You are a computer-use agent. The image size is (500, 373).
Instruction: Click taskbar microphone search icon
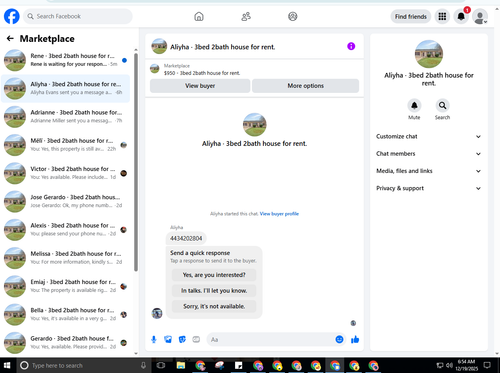pyautogui.click(x=143, y=365)
